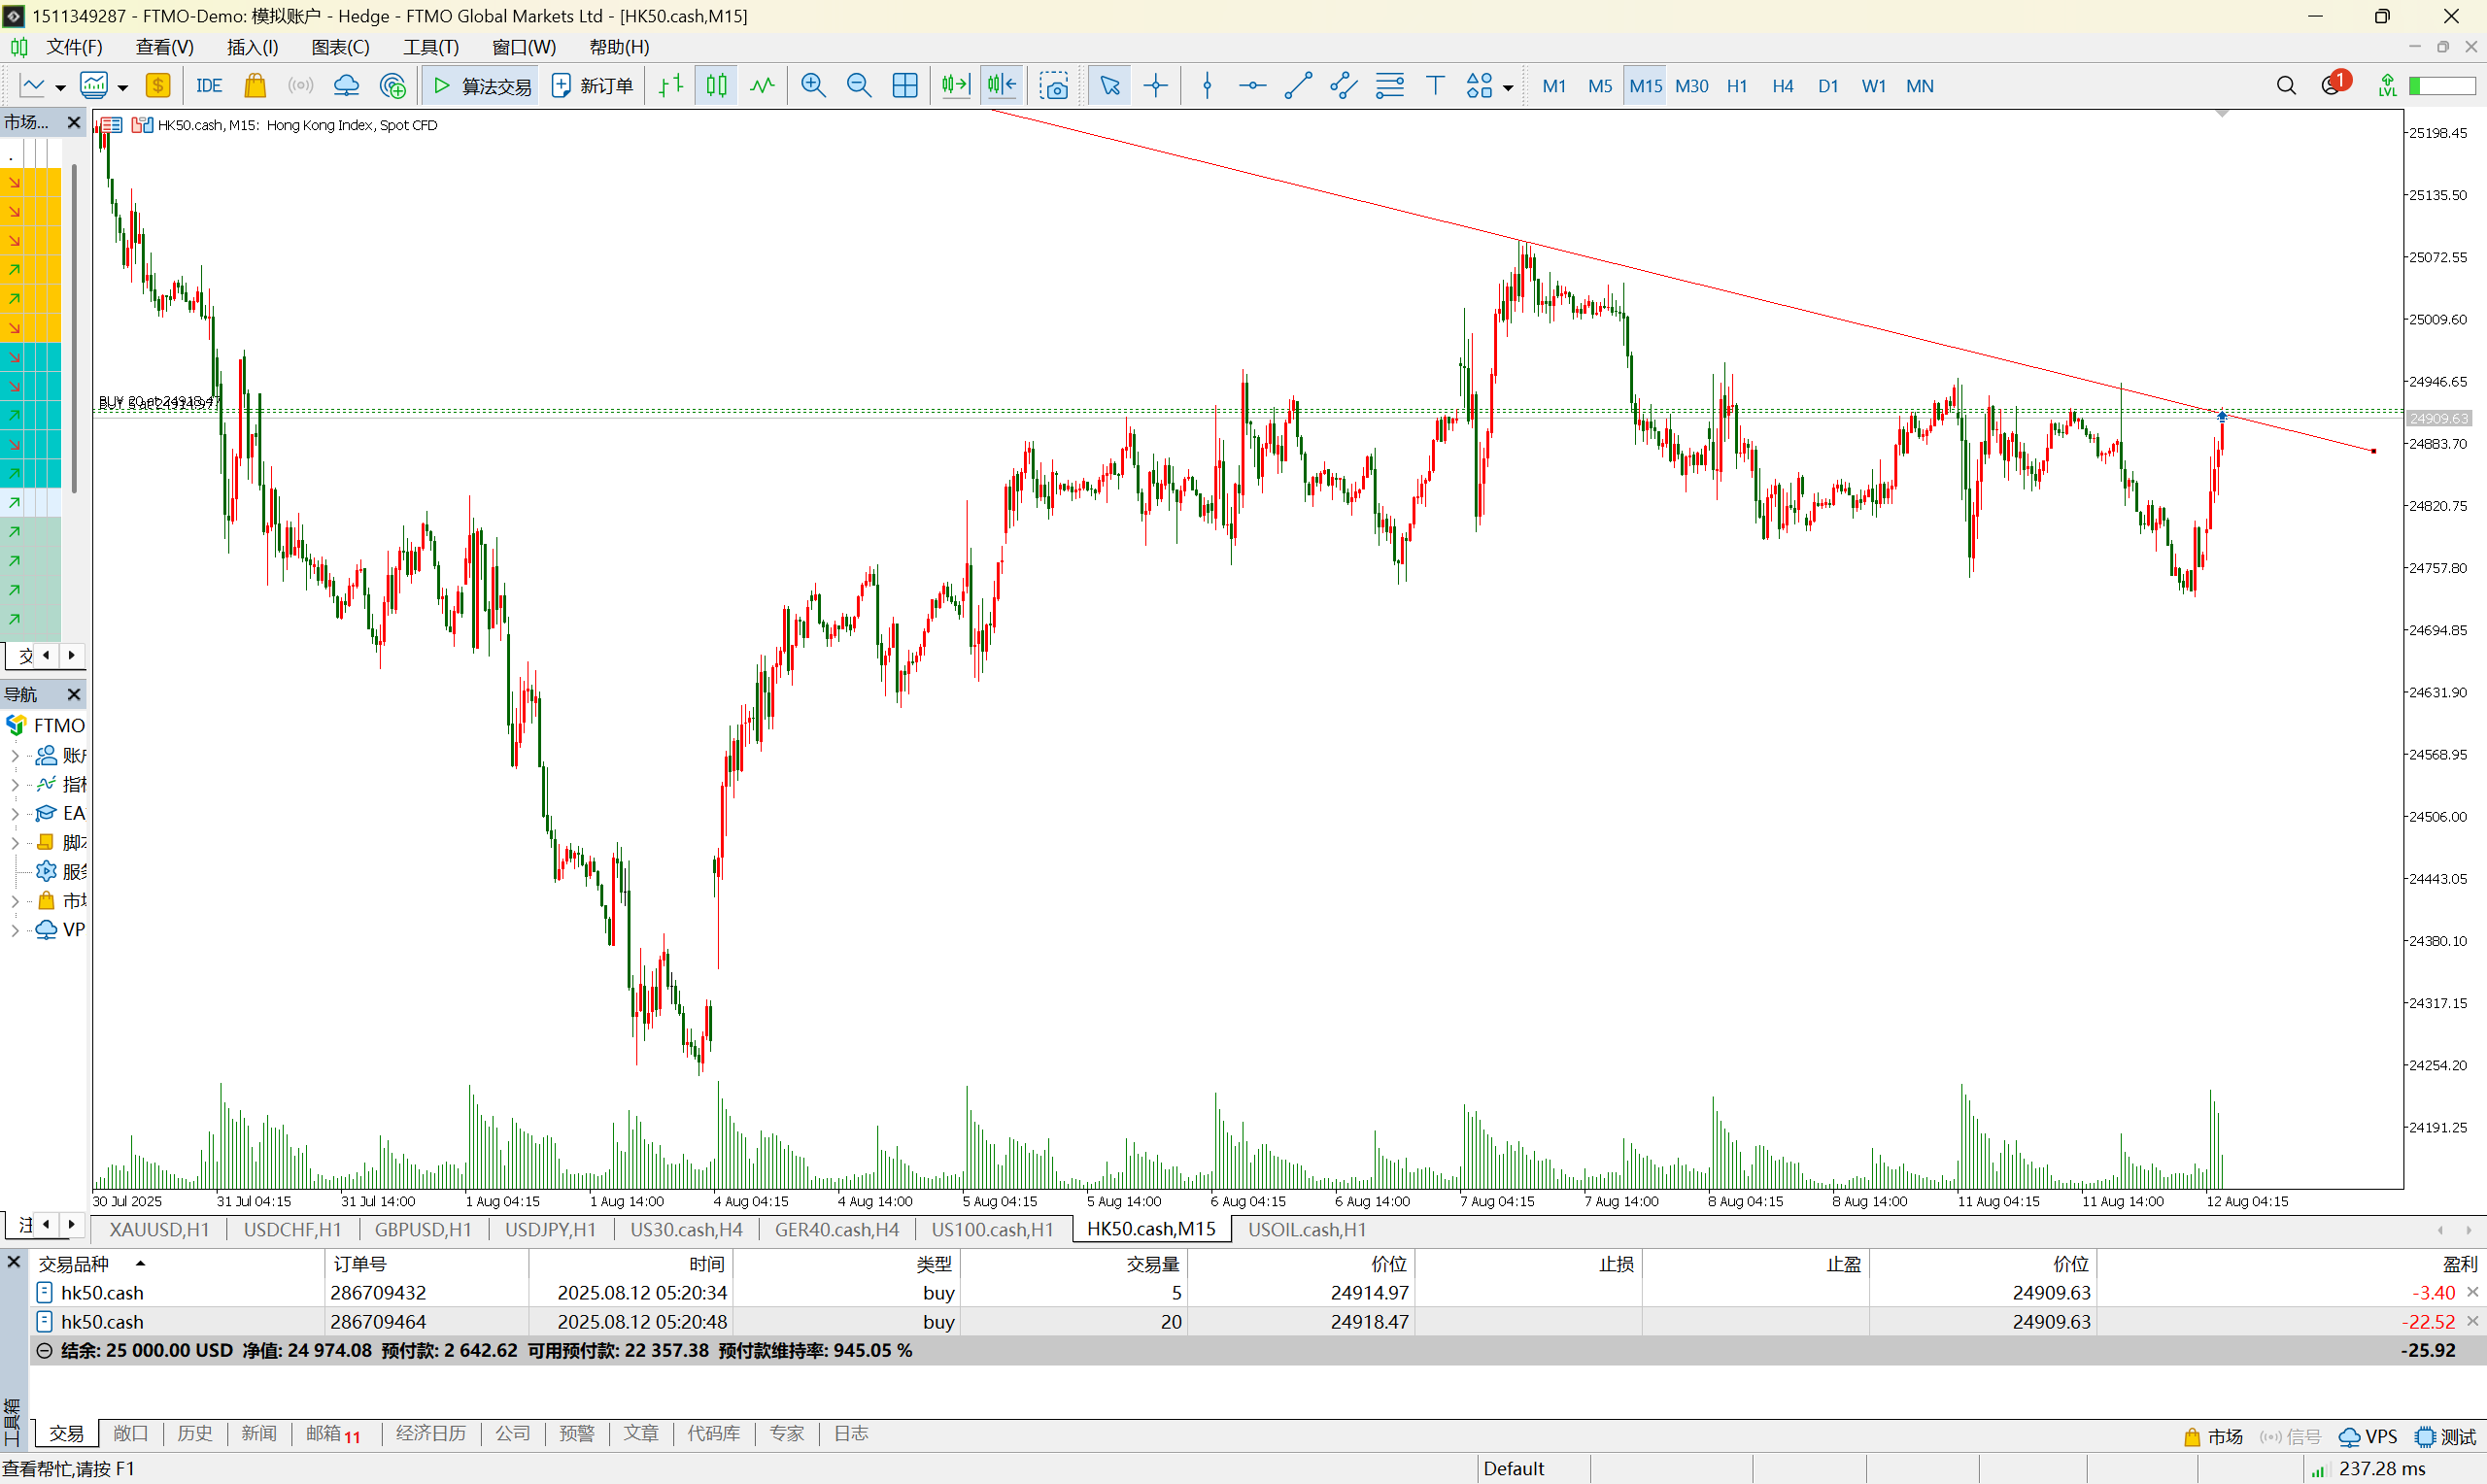The height and width of the screenshot is (1484, 2487).
Task: Insert a text label tool
Action: coord(1435,86)
